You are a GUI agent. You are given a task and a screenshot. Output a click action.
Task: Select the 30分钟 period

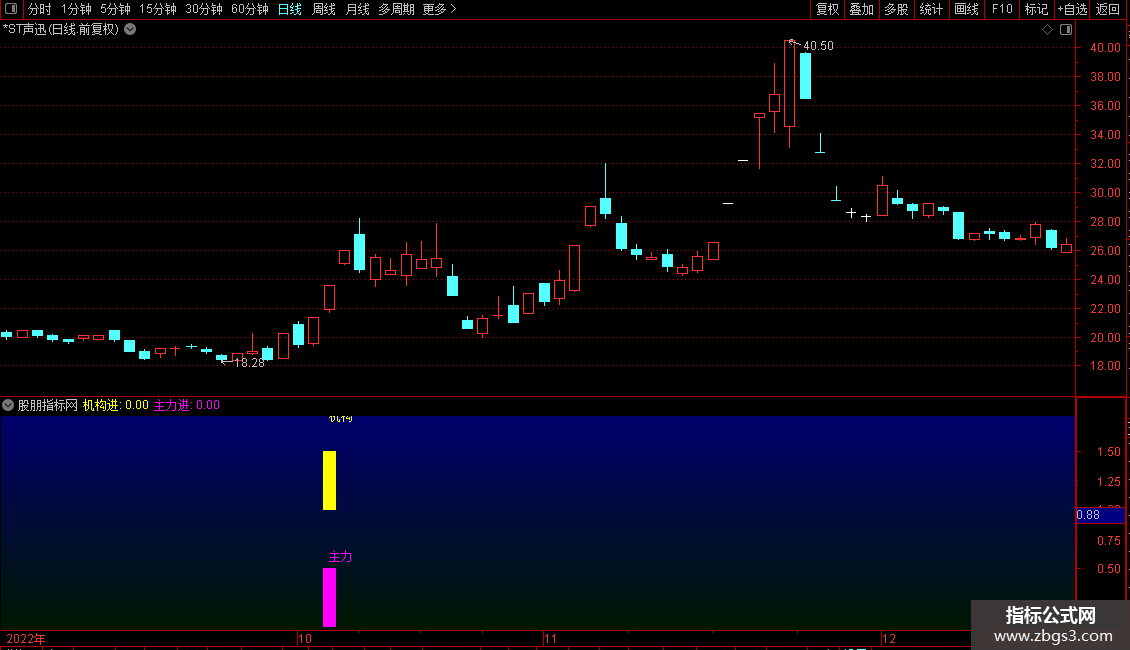pyautogui.click(x=204, y=9)
